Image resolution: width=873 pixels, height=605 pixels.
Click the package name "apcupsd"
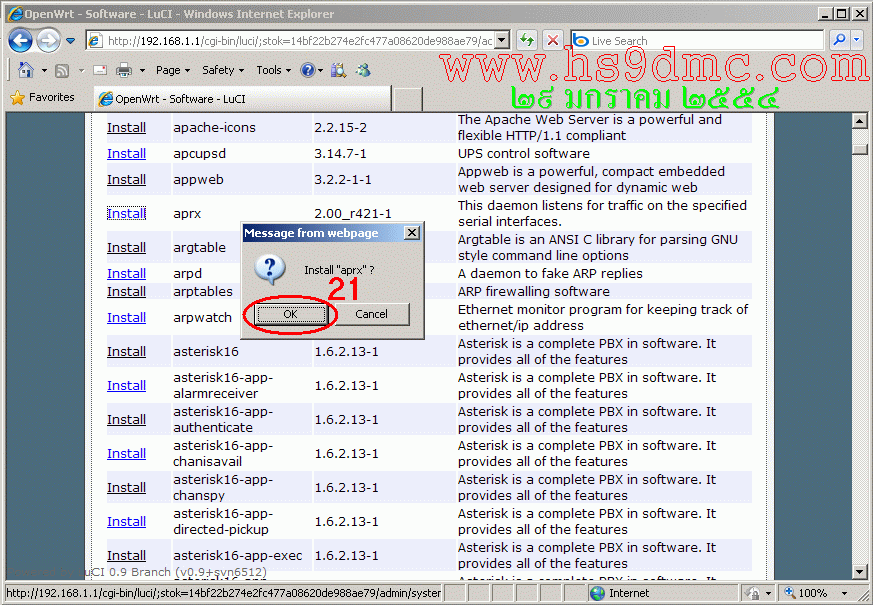click(199, 154)
